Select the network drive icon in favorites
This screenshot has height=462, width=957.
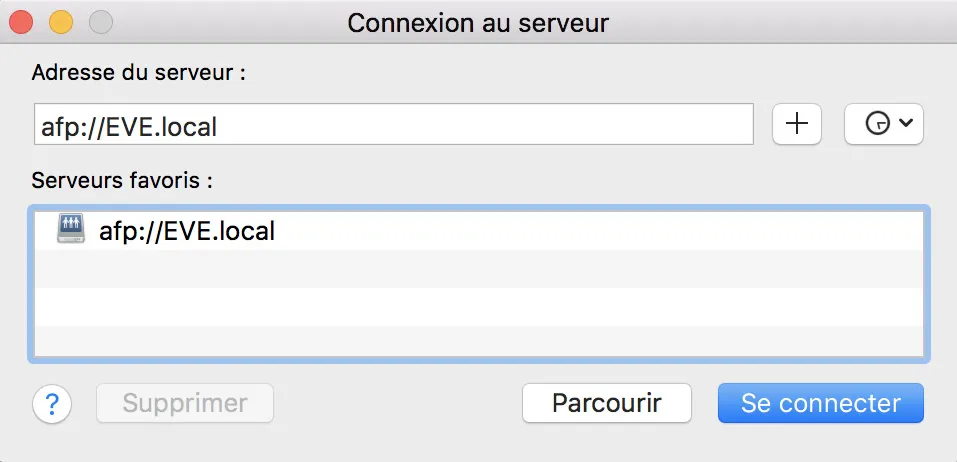71,229
